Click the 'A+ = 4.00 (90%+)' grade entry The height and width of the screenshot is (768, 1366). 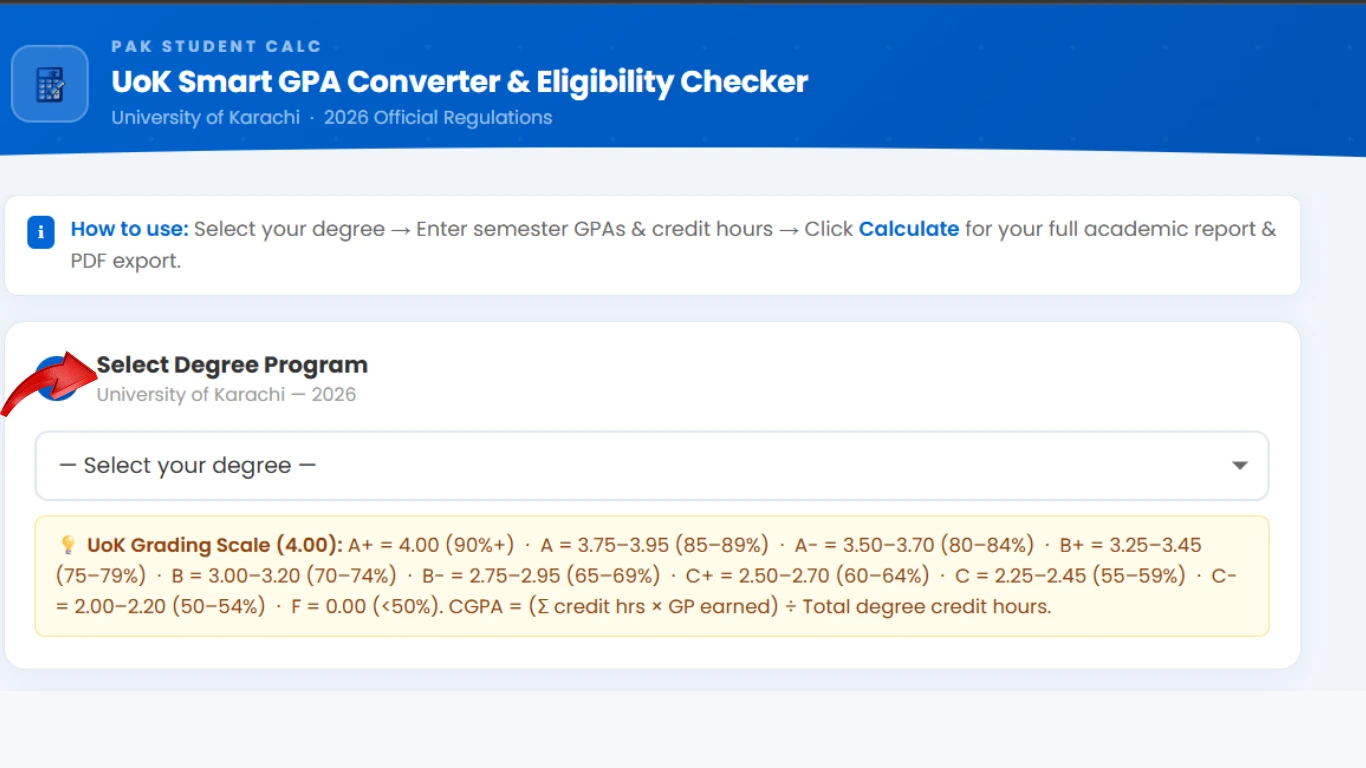pos(430,545)
